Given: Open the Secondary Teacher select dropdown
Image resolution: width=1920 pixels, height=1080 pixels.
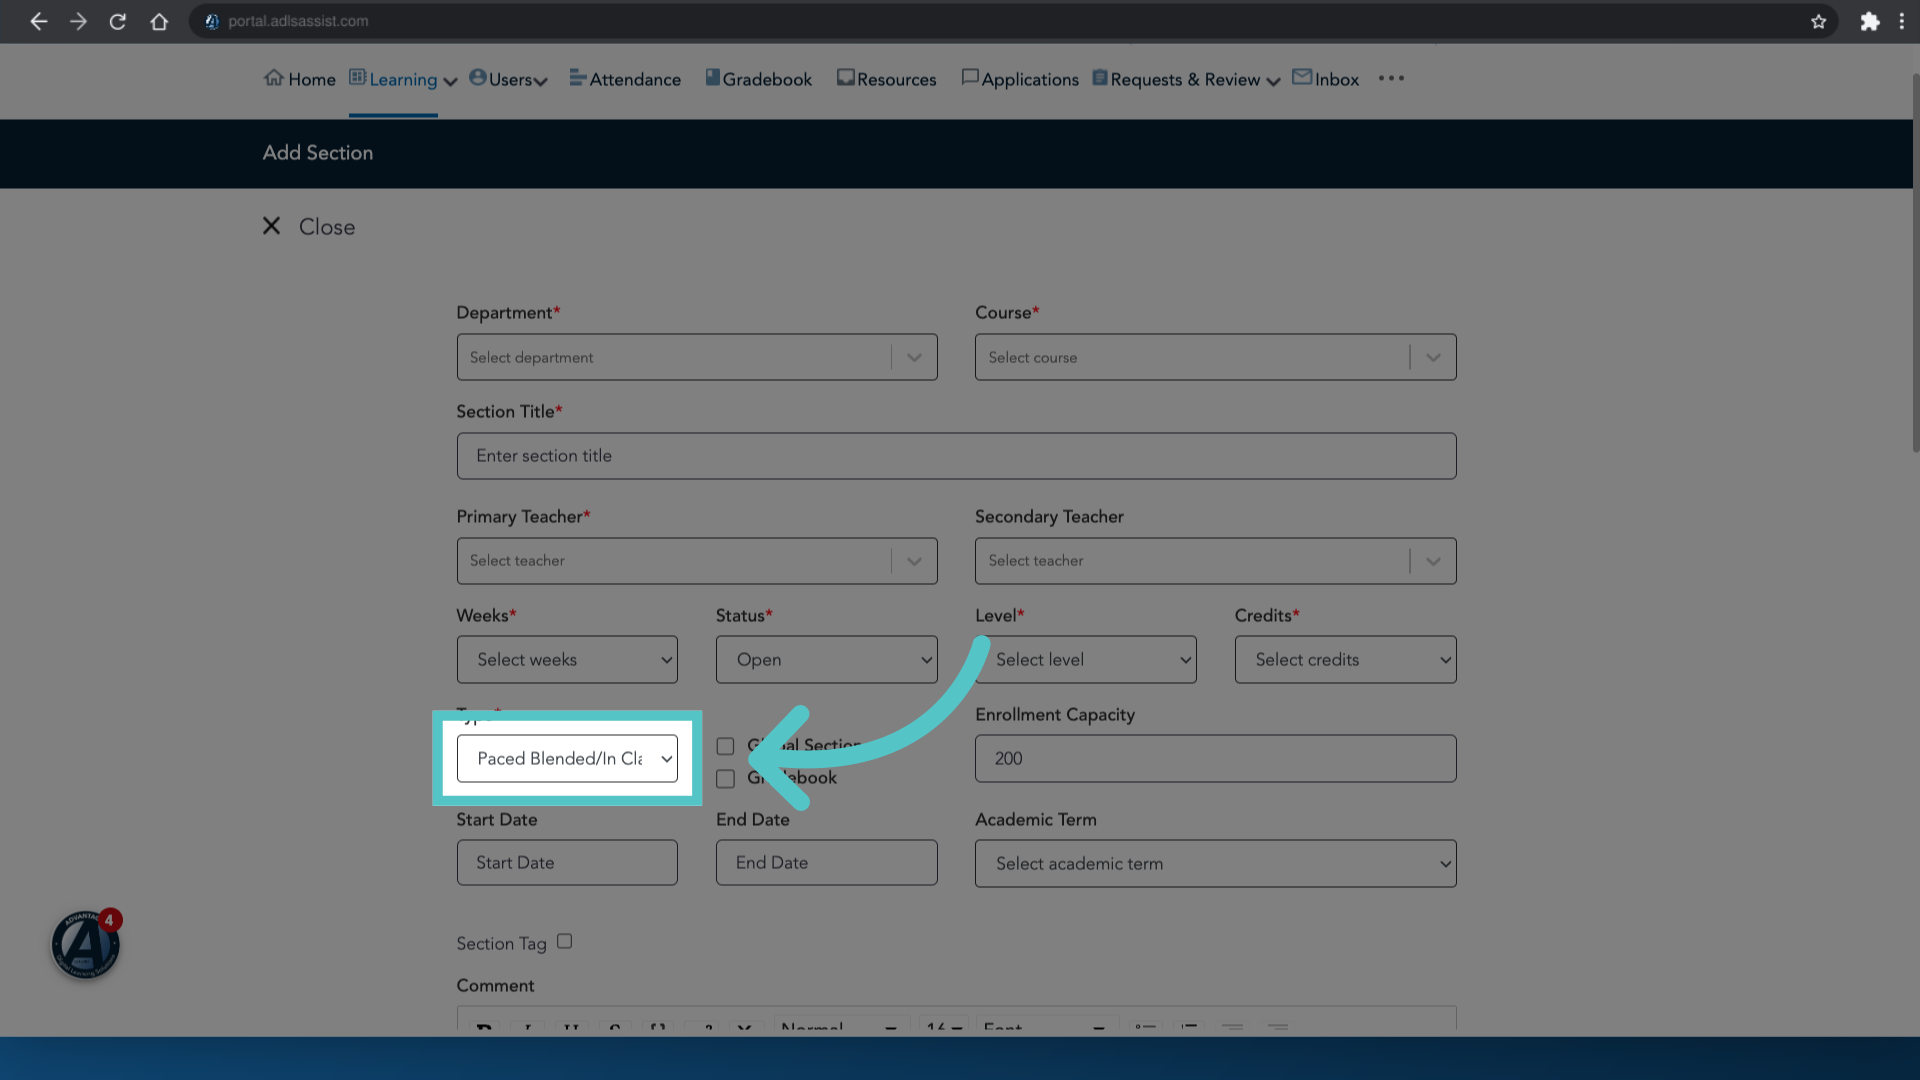Looking at the screenshot, I should [1215, 561].
